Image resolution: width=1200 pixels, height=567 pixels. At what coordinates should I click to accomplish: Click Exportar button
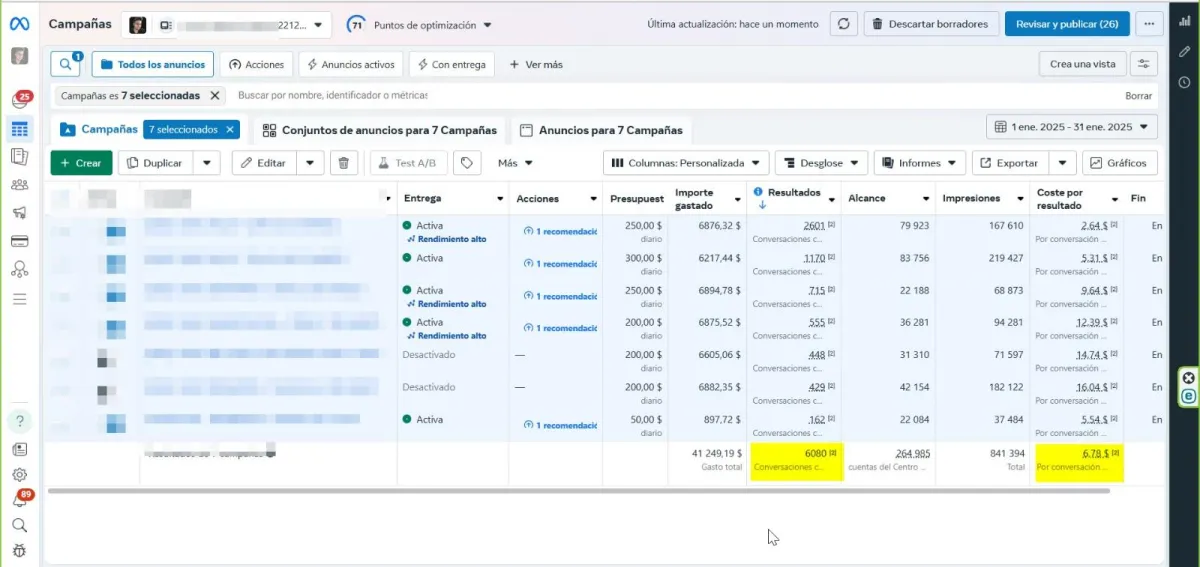pos(1011,163)
